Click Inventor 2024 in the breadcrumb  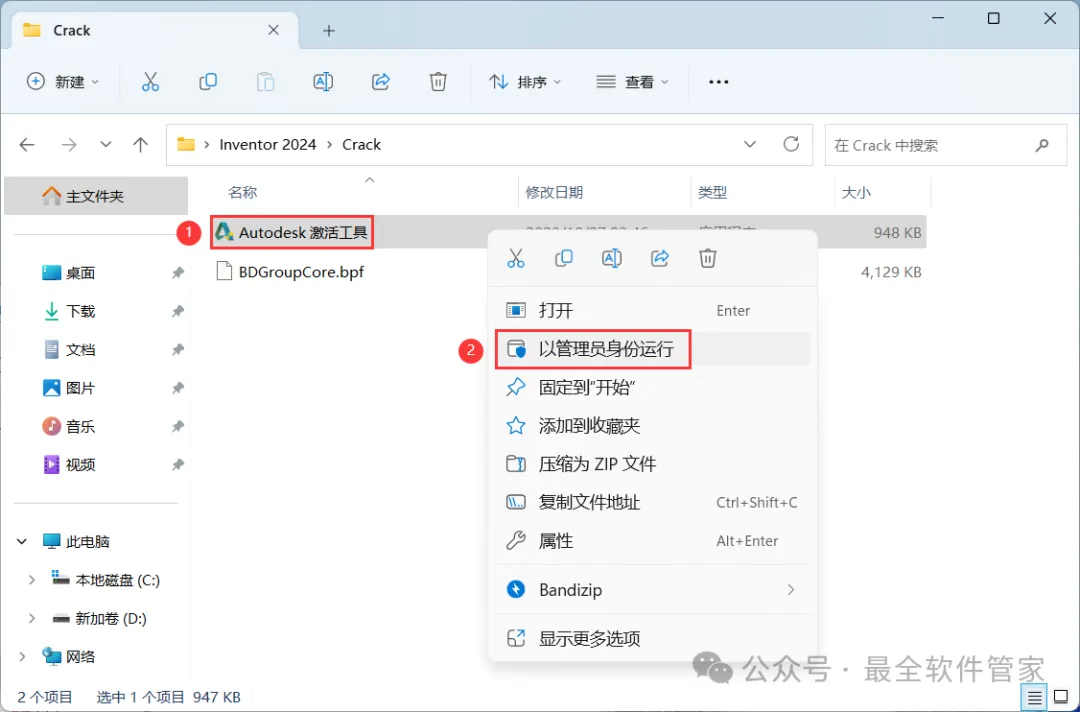click(268, 145)
